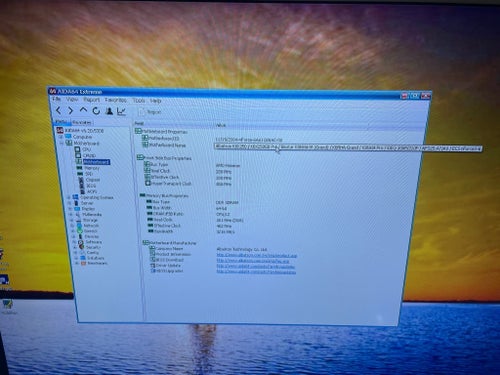Click the Memory Bus Properties header
Screen dimensions: 500x375
click(164, 196)
